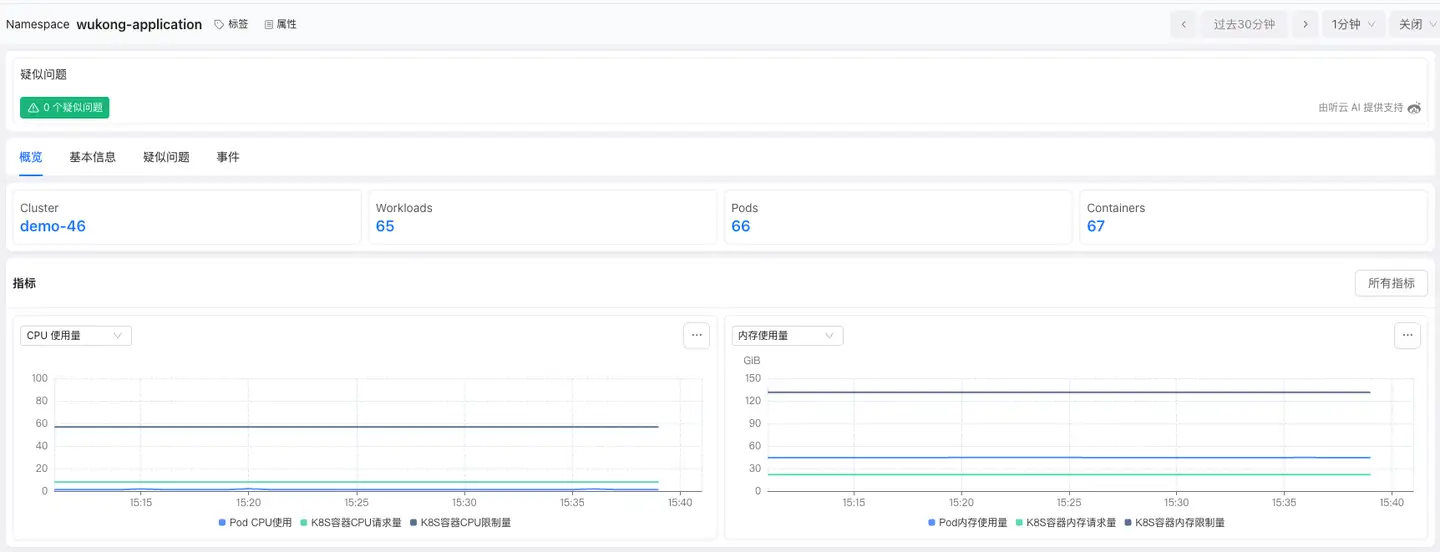The width and height of the screenshot is (1440, 552).
Task: Open the 内存使用量 metric dropdown
Action: [x=787, y=336]
